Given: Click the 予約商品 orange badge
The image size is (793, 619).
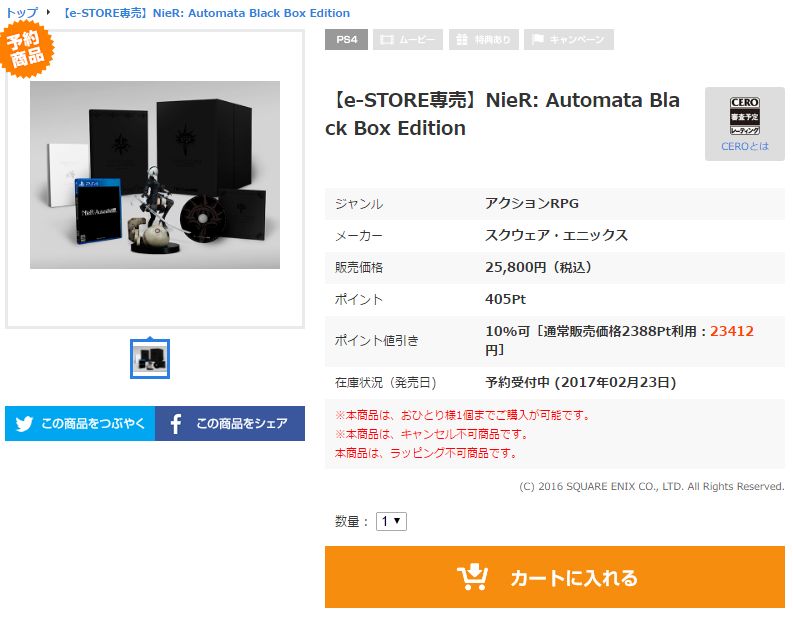Looking at the screenshot, I should point(26,50).
